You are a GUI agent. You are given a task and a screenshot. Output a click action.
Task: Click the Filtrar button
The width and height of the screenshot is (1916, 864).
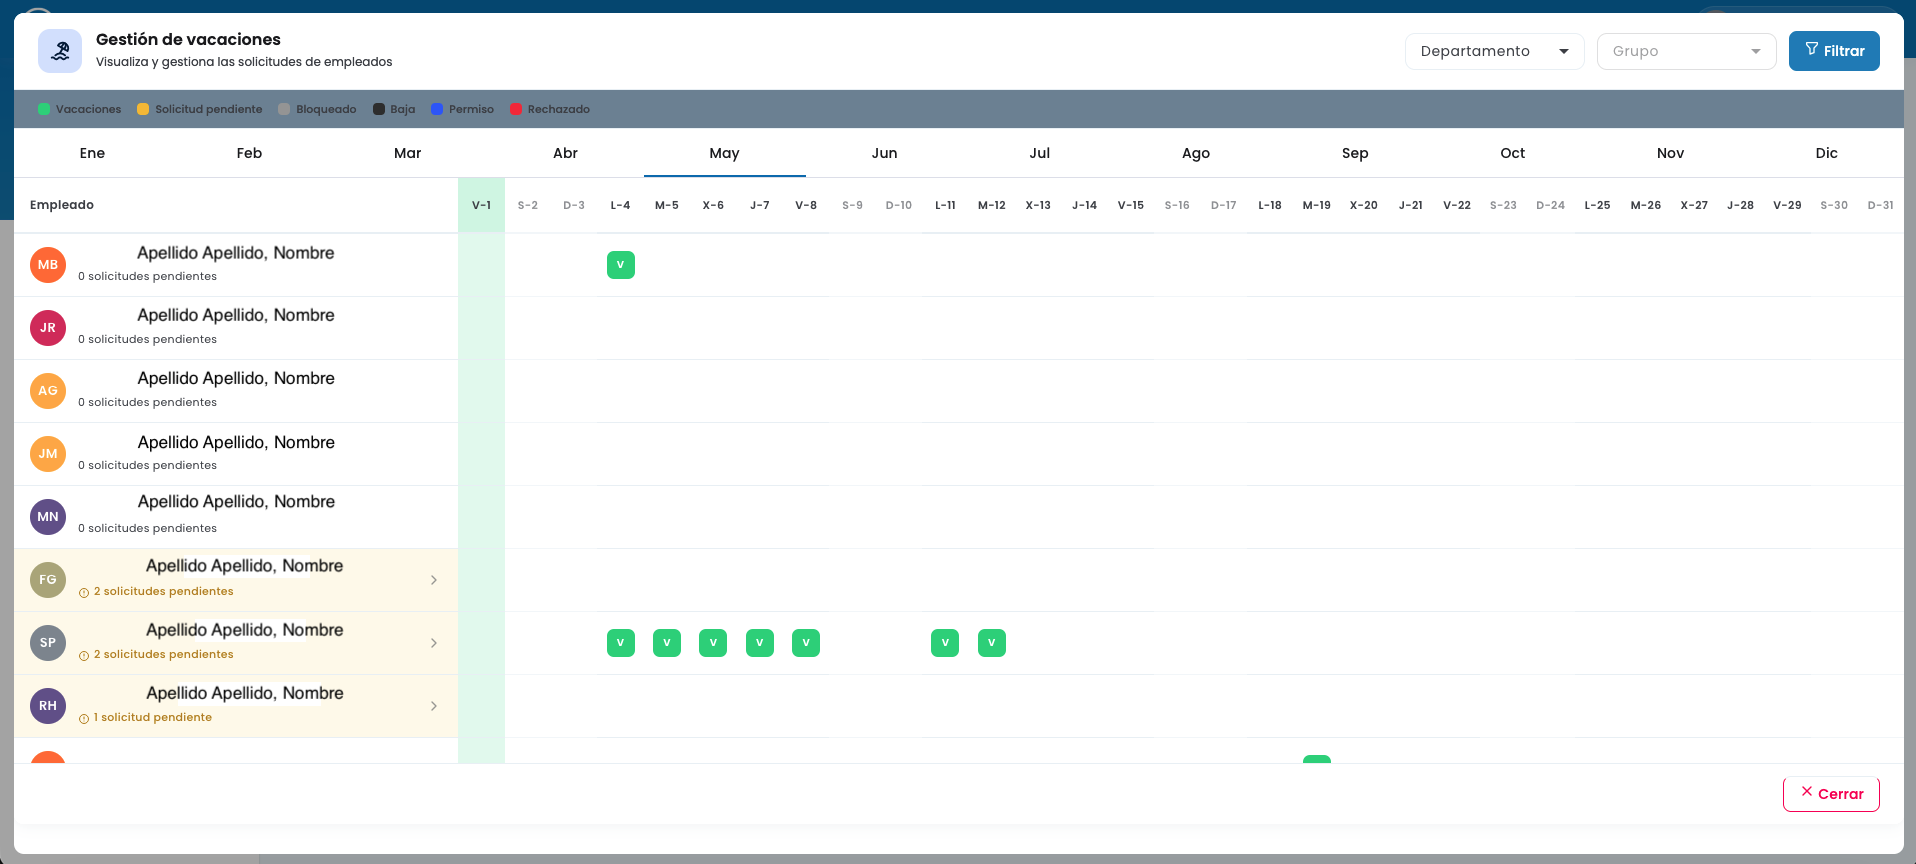(1834, 51)
